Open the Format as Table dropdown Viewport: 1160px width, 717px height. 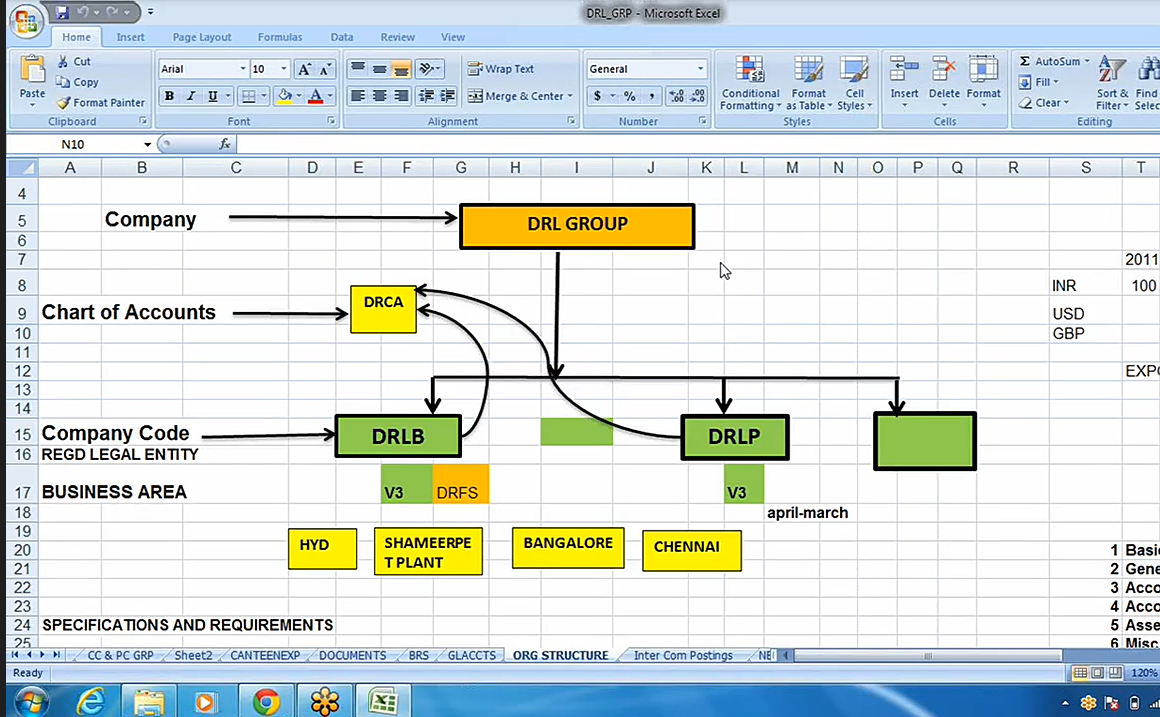point(809,84)
